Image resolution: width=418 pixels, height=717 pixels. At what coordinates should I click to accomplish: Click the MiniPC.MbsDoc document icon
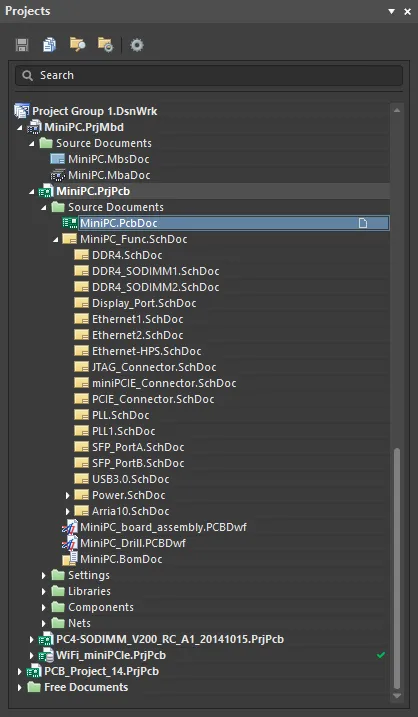tap(58, 159)
